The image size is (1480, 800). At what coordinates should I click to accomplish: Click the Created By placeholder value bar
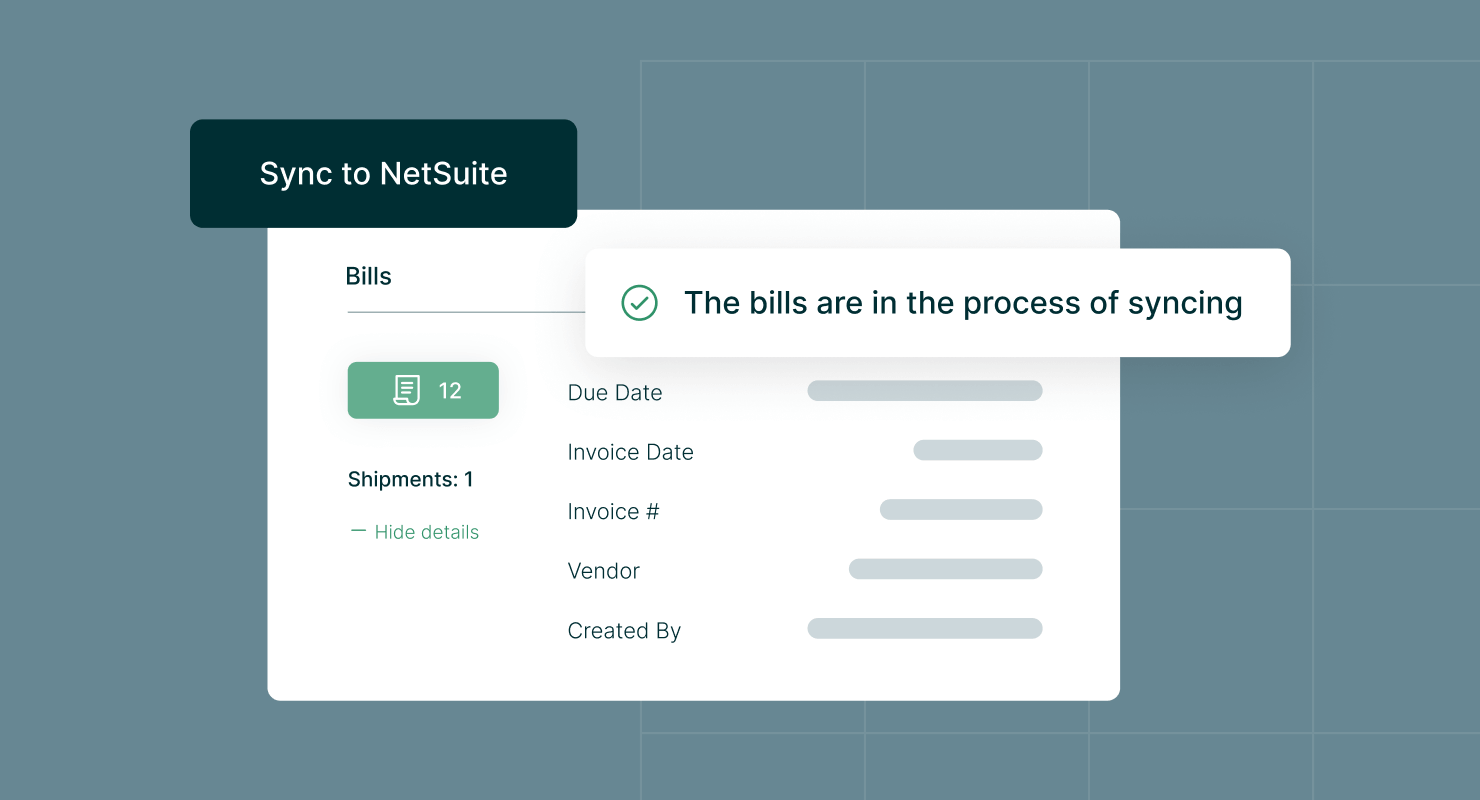pos(924,628)
